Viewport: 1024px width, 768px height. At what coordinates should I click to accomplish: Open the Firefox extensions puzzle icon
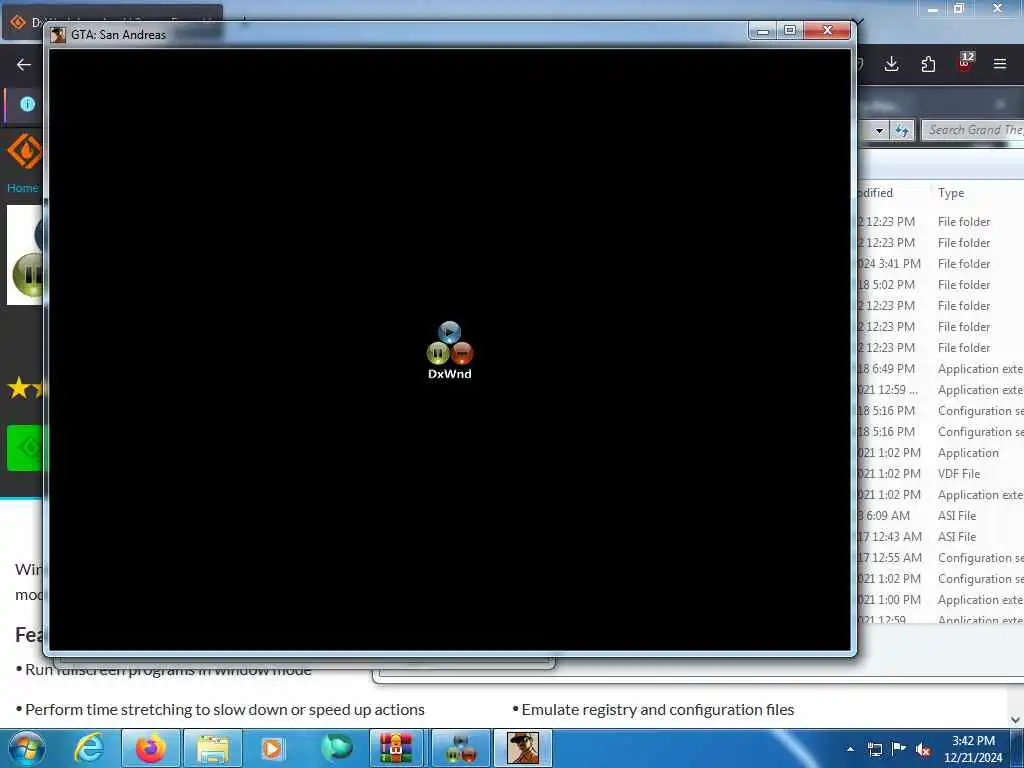928,64
